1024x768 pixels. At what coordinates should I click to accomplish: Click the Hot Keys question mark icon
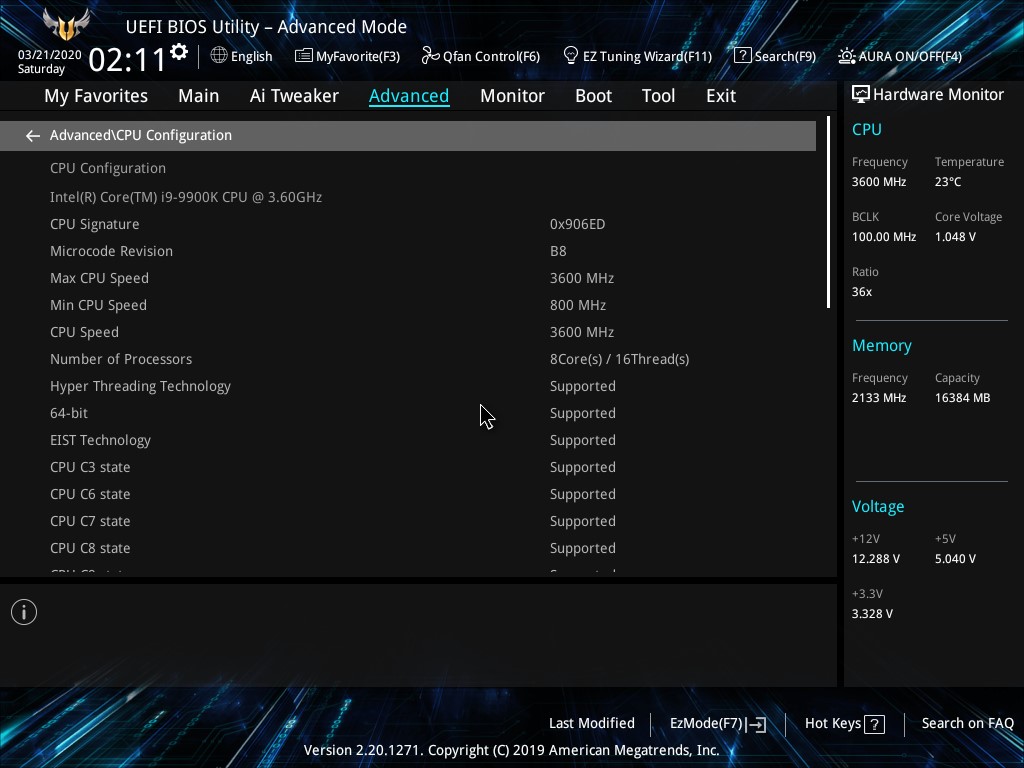[874, 724]
